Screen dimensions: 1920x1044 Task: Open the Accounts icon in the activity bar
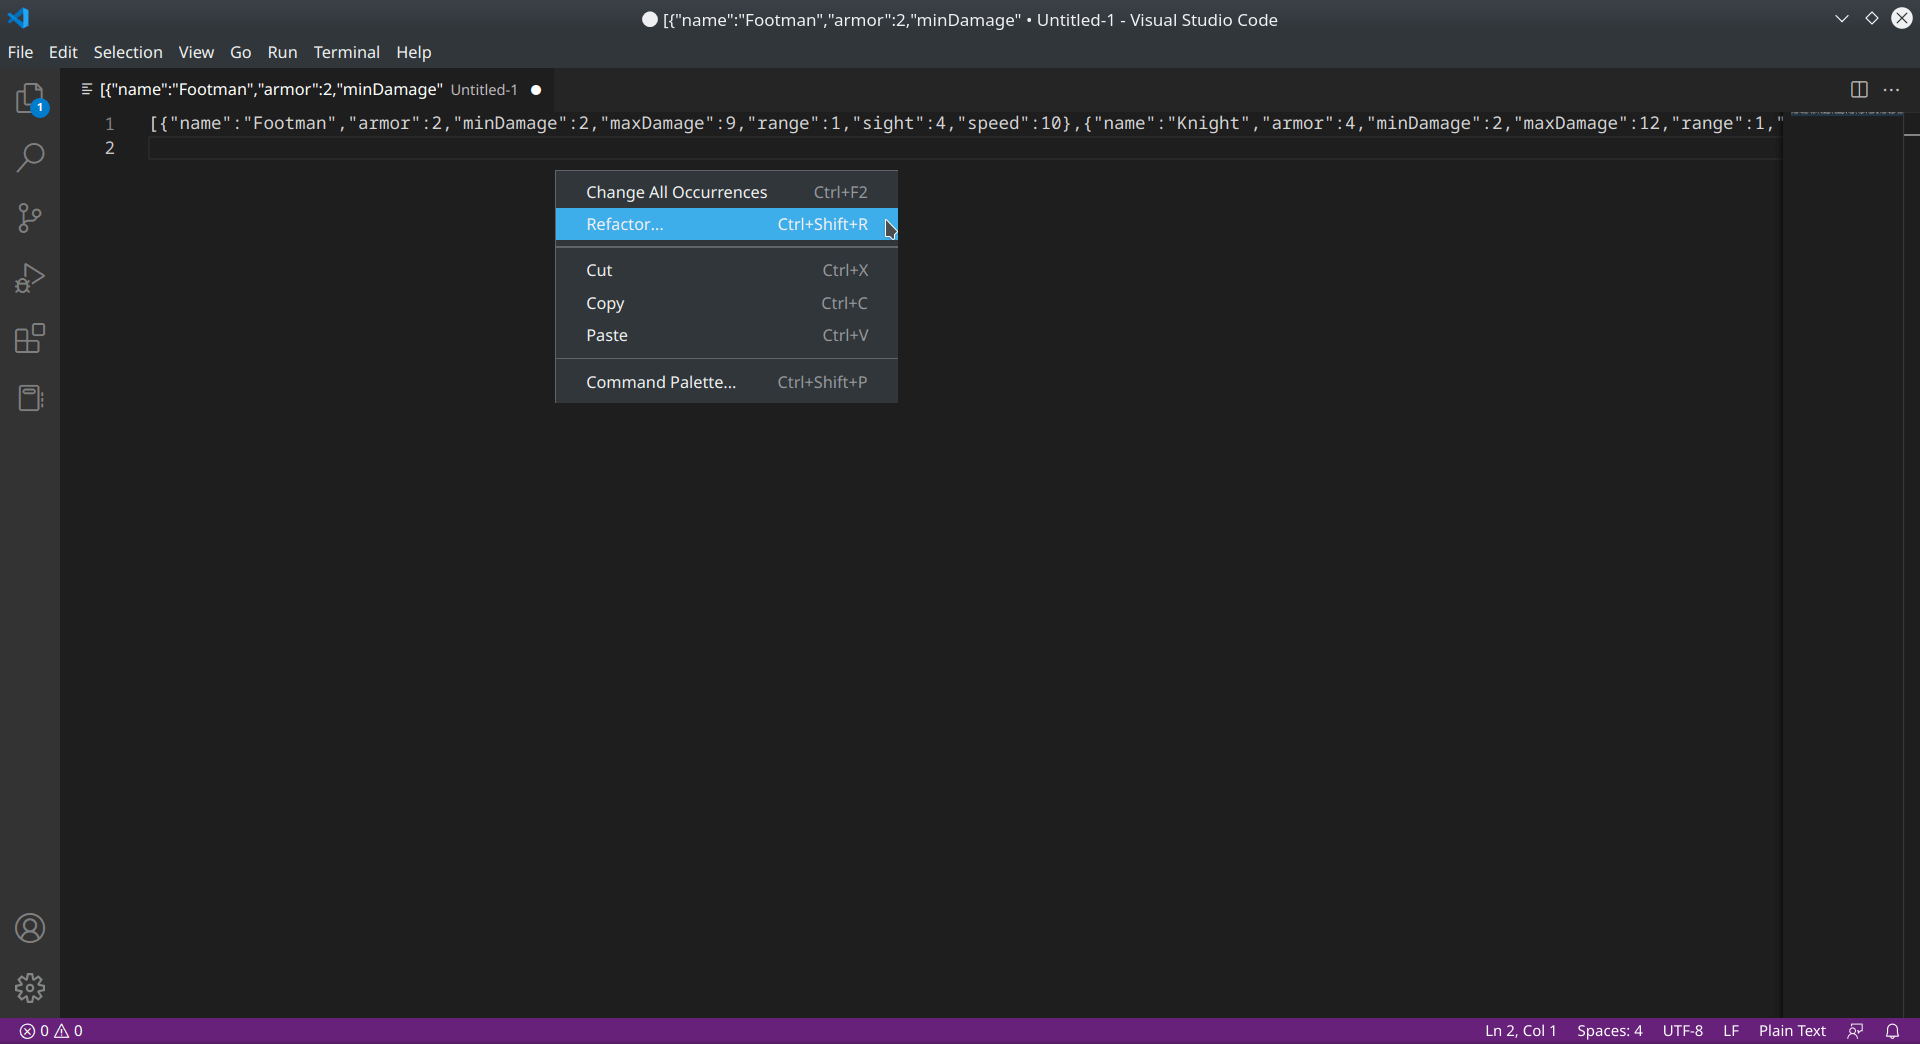[x=30, y=928]
